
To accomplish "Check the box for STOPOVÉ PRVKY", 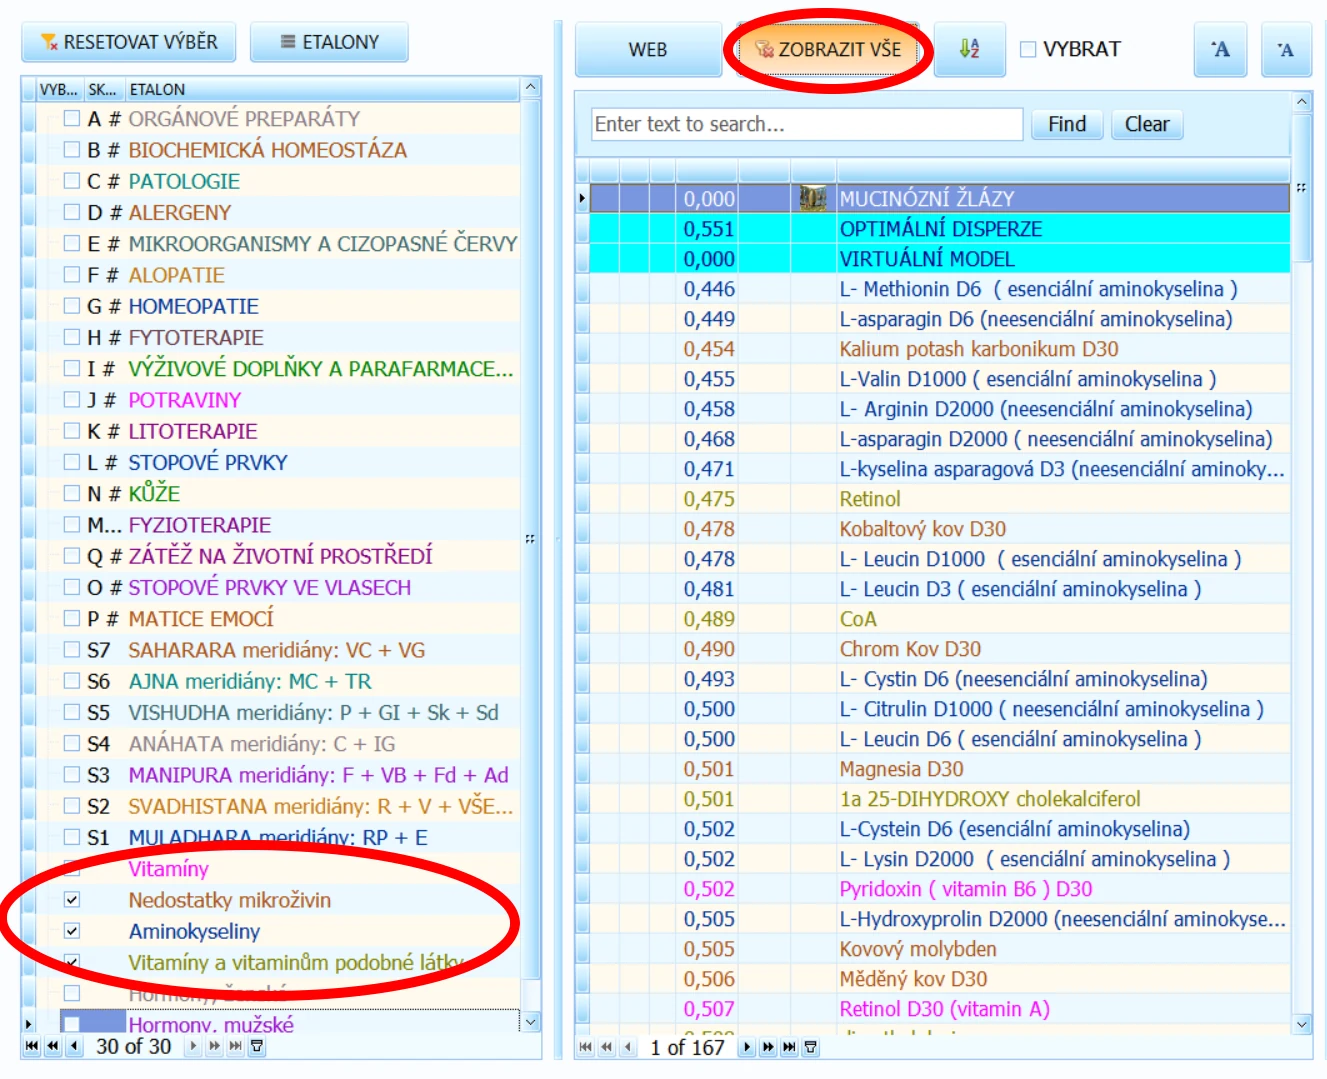I will [71, 462].
